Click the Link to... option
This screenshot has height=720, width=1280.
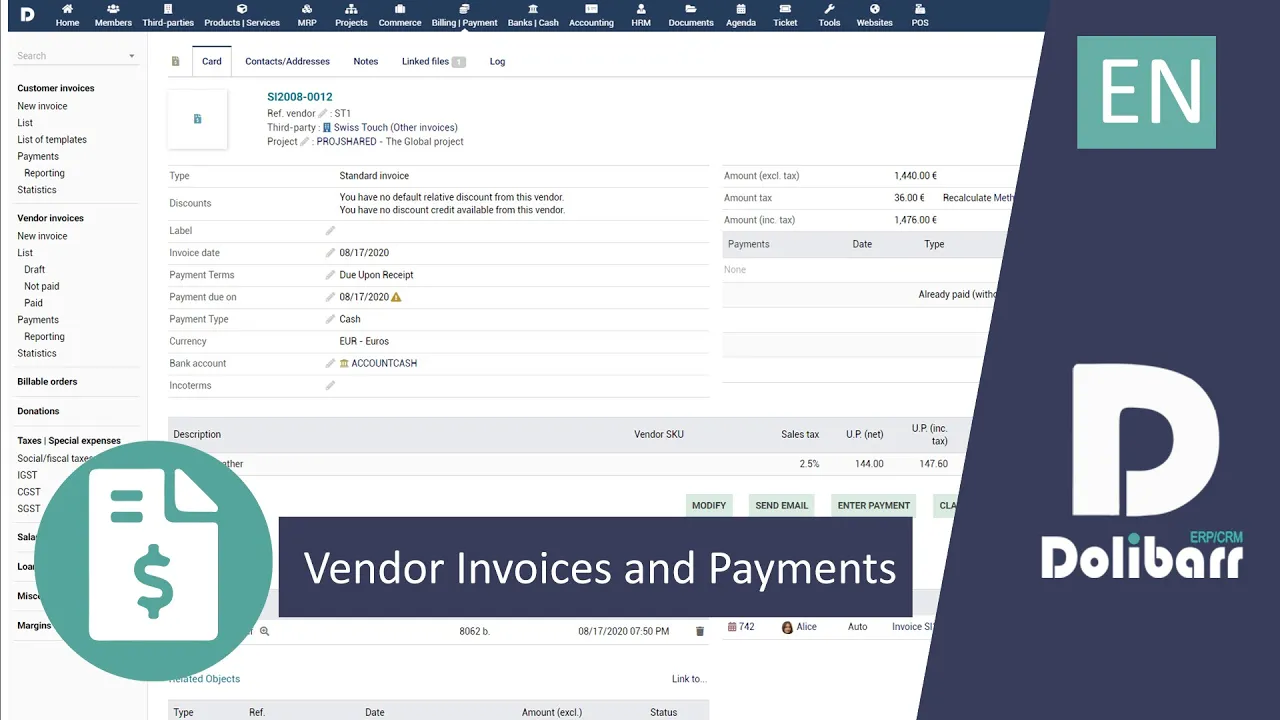(x=689, y=679)
